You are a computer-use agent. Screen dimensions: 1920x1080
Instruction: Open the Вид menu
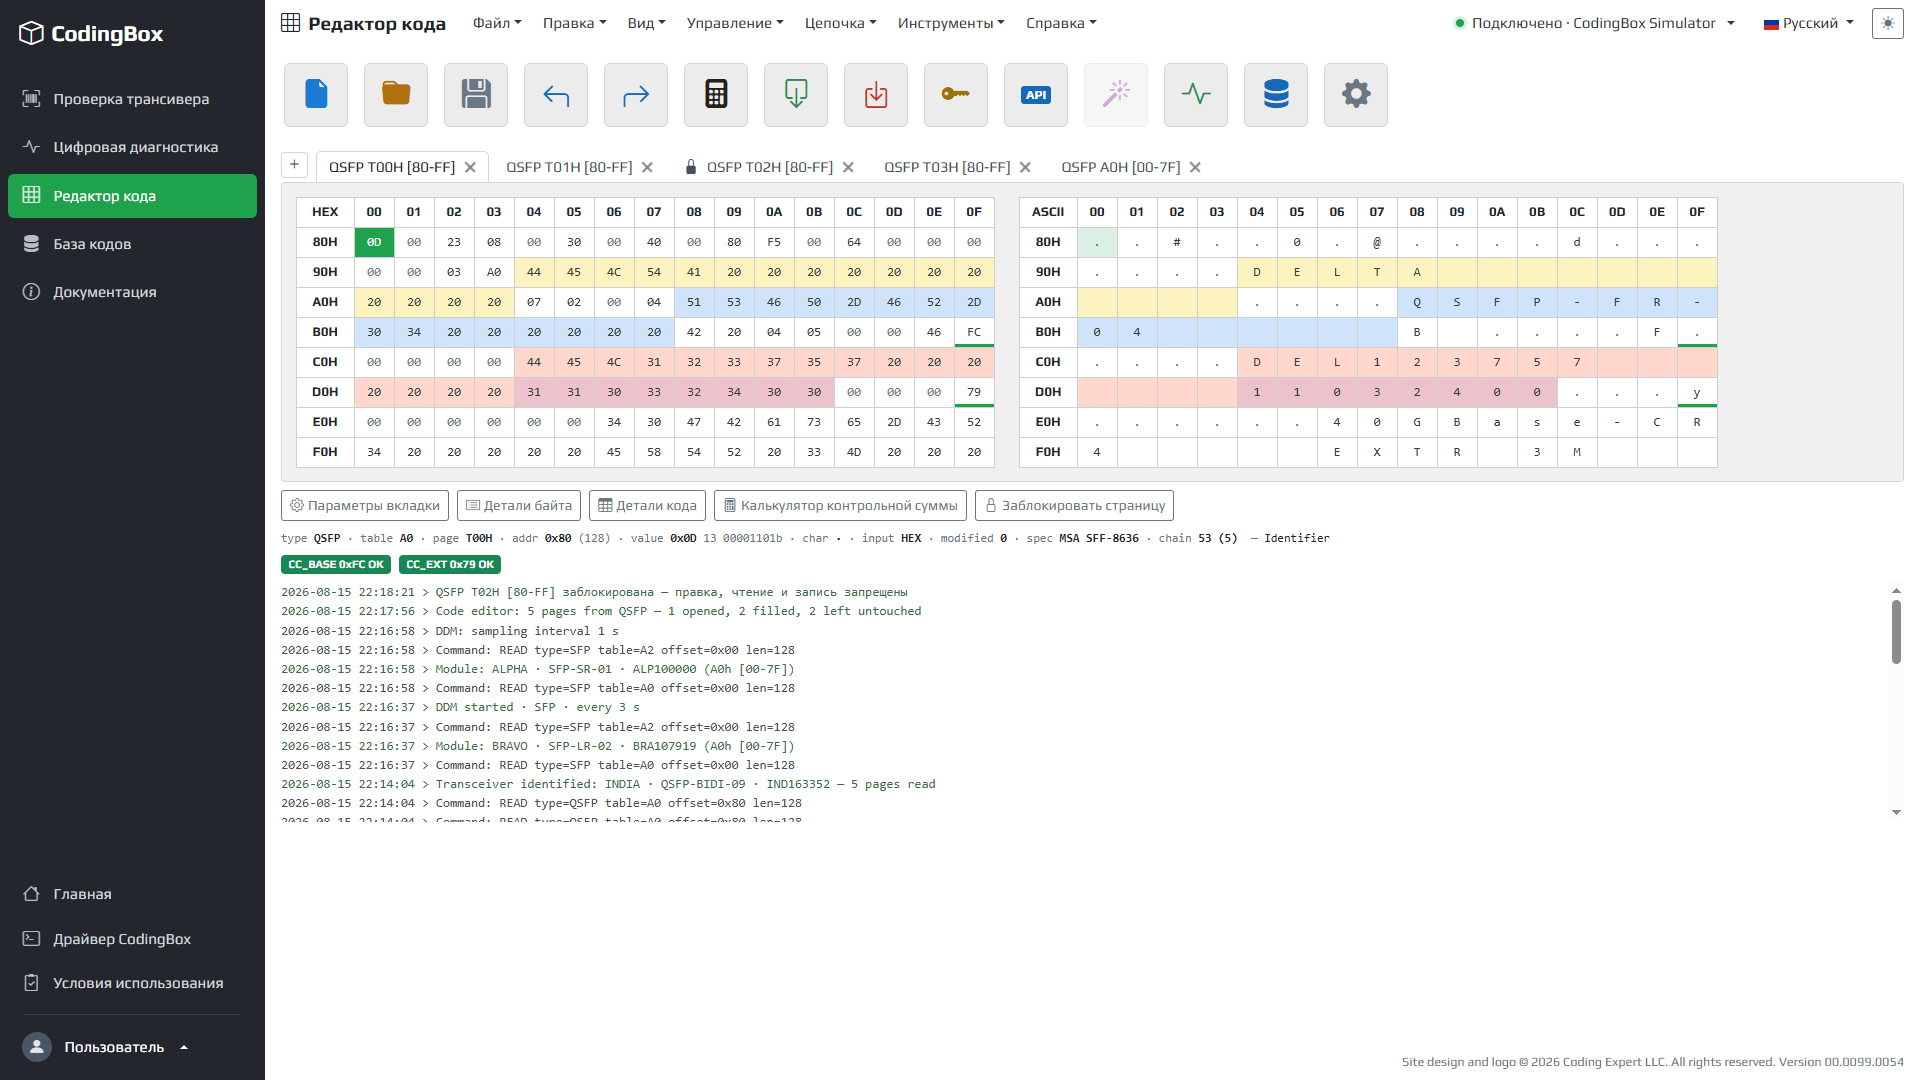coord(646,23)
